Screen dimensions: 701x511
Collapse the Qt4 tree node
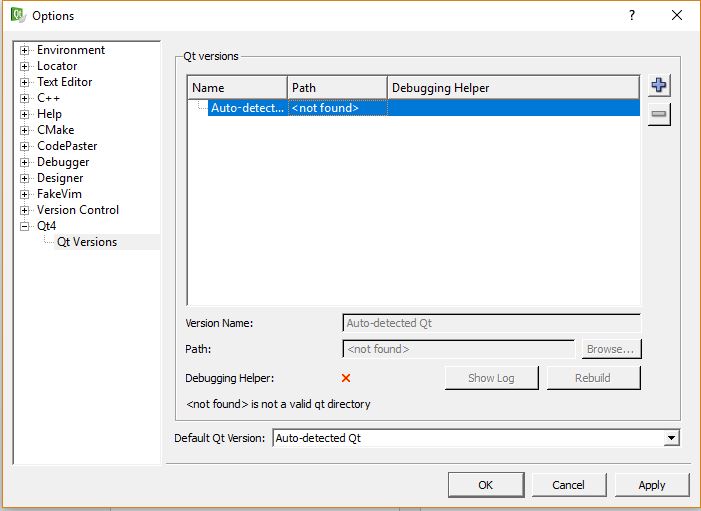[x=25, y=226]
